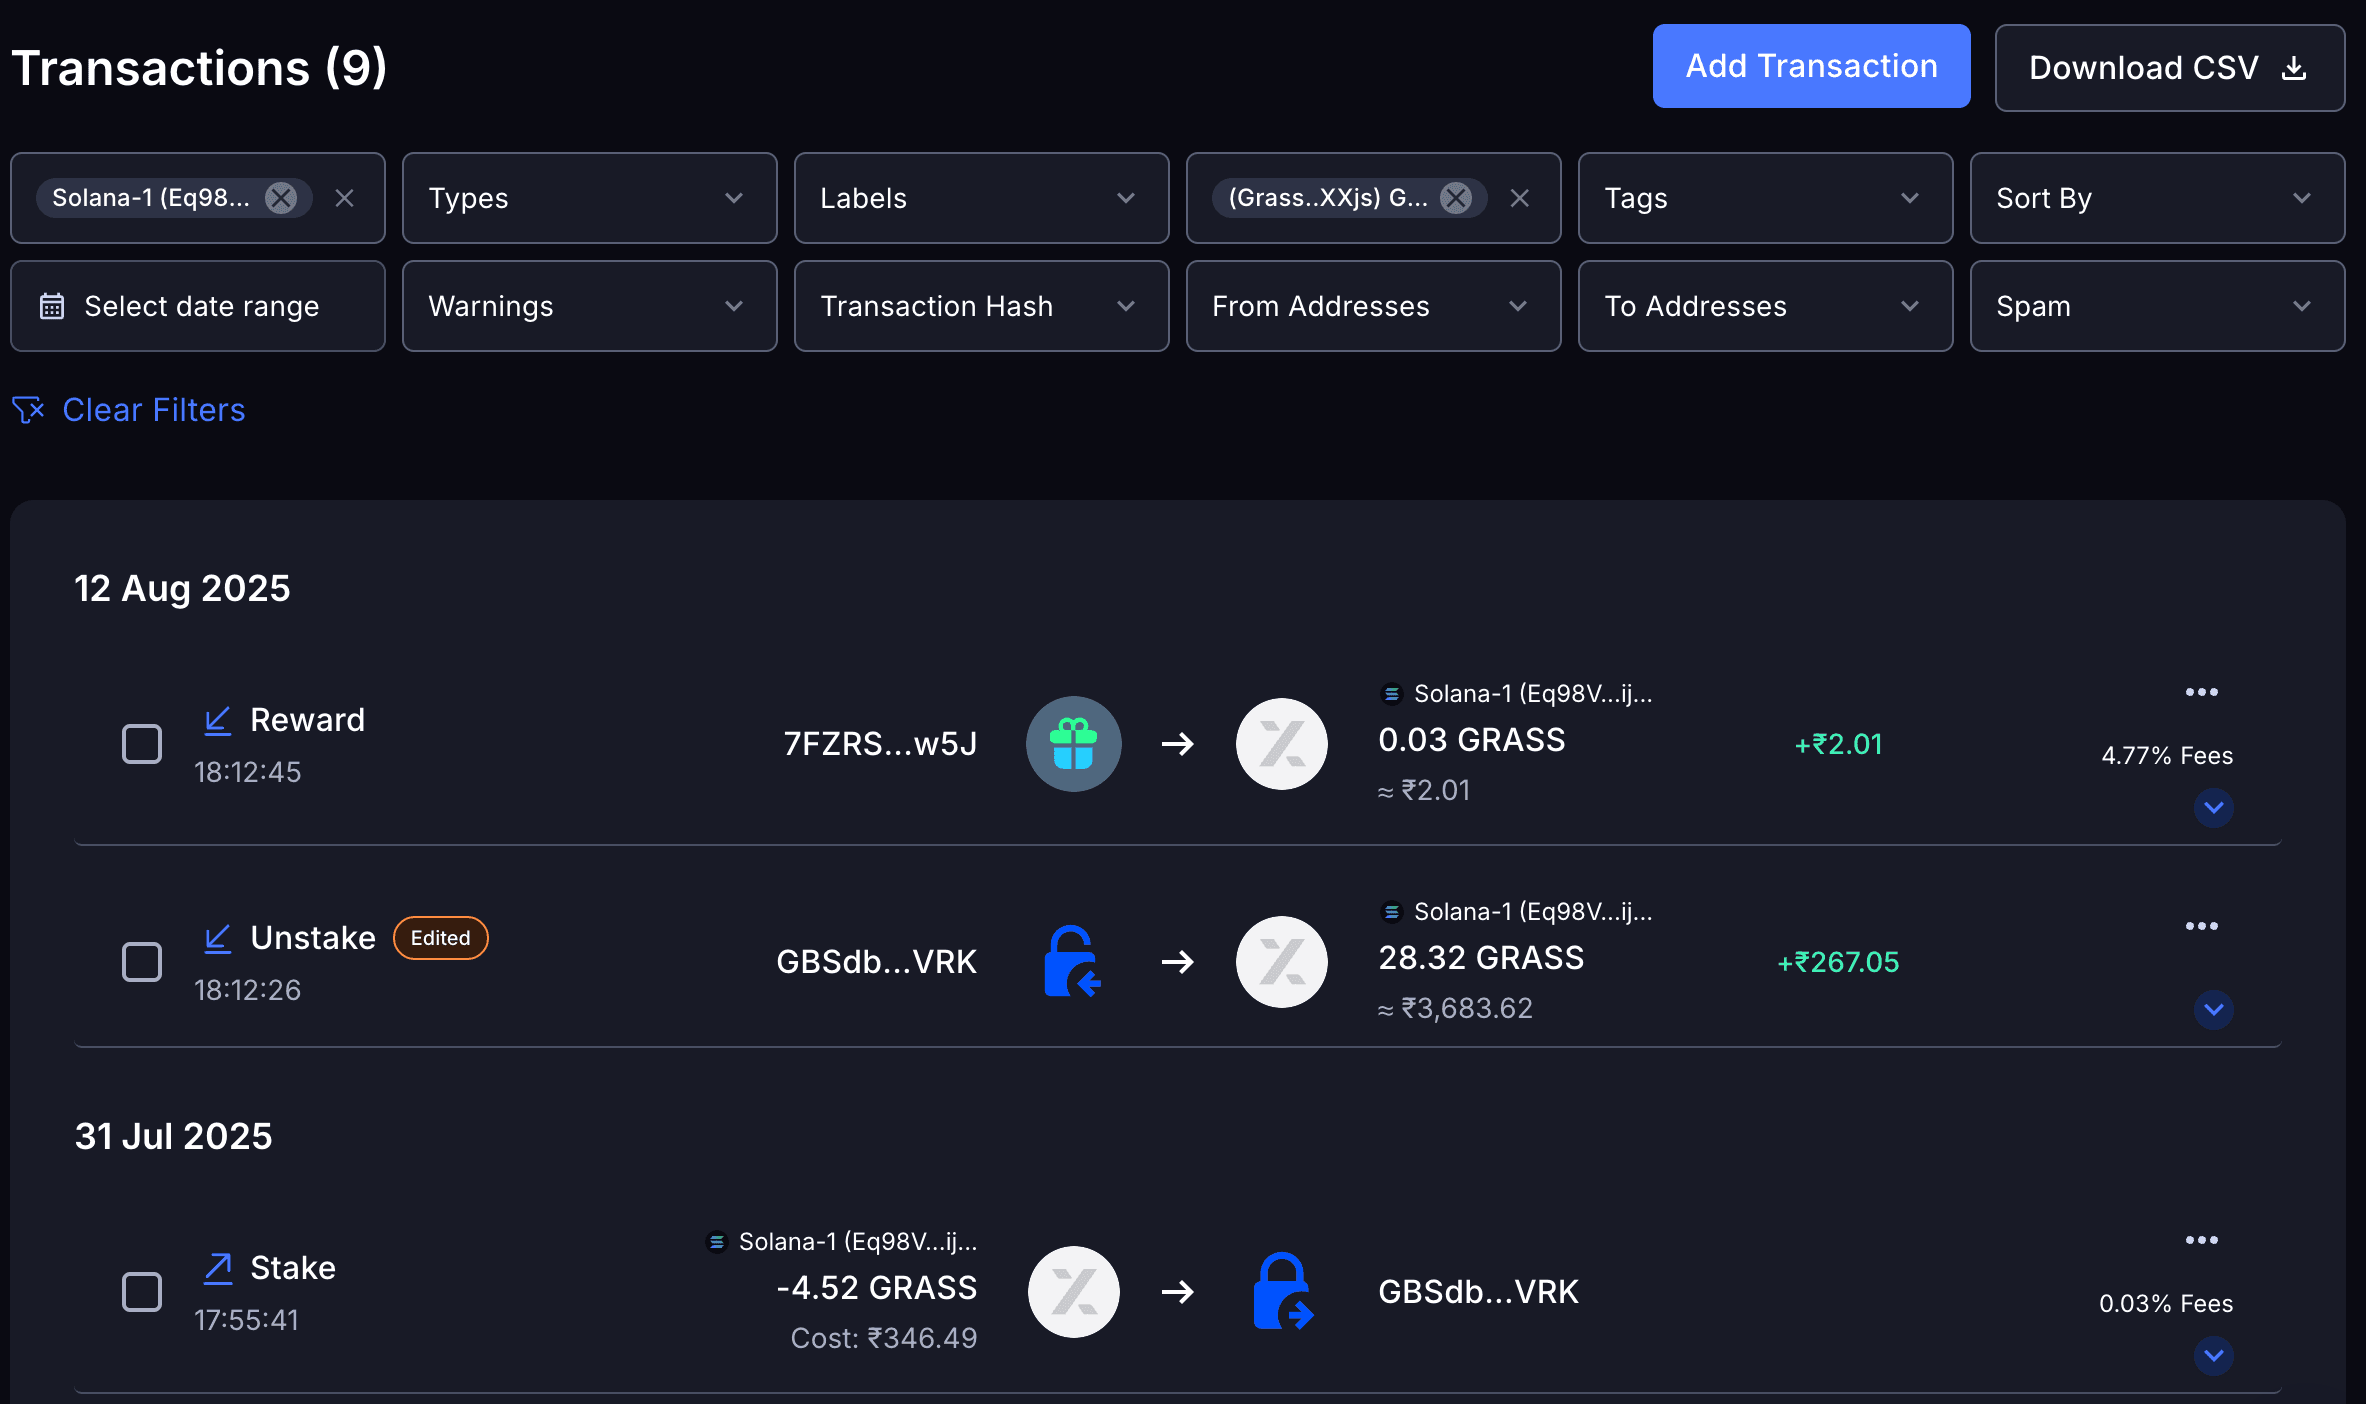Open three-dots menu for Stake transaction
Screen dimensions: 2366x1404
click(2201, 1240)
